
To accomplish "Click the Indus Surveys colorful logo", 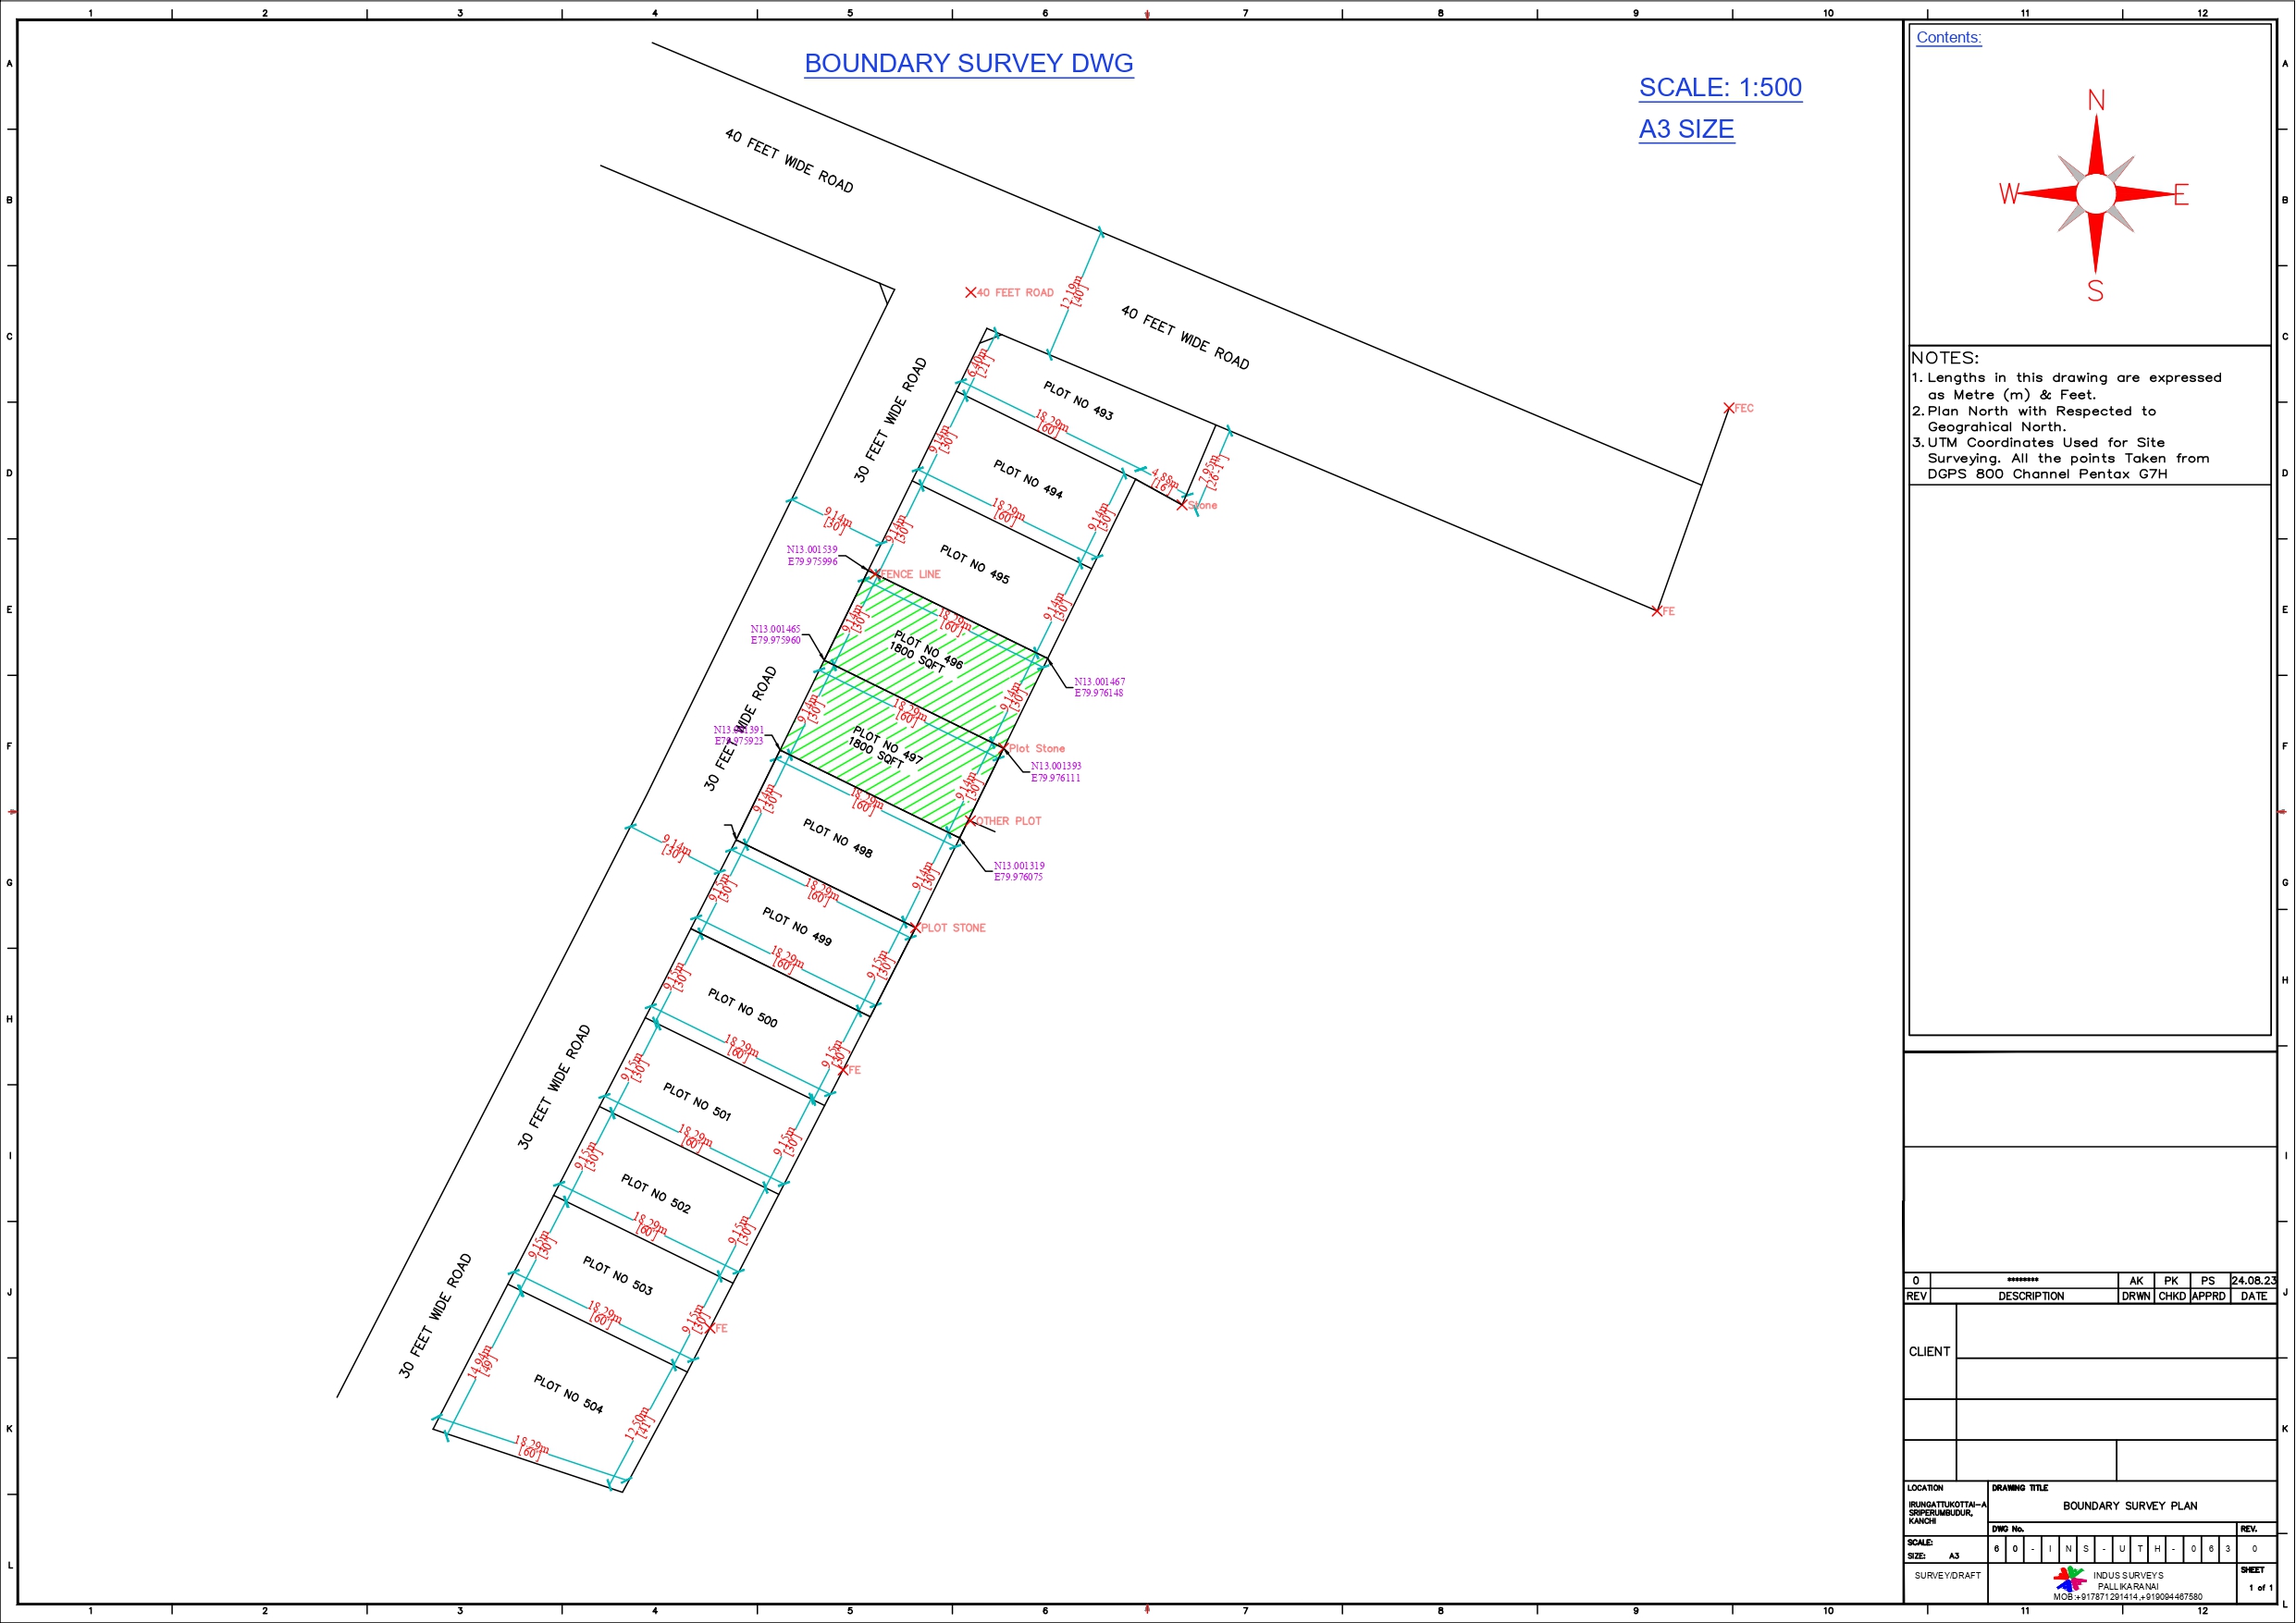I will pyautogui.click(x=2069, y=1579).
